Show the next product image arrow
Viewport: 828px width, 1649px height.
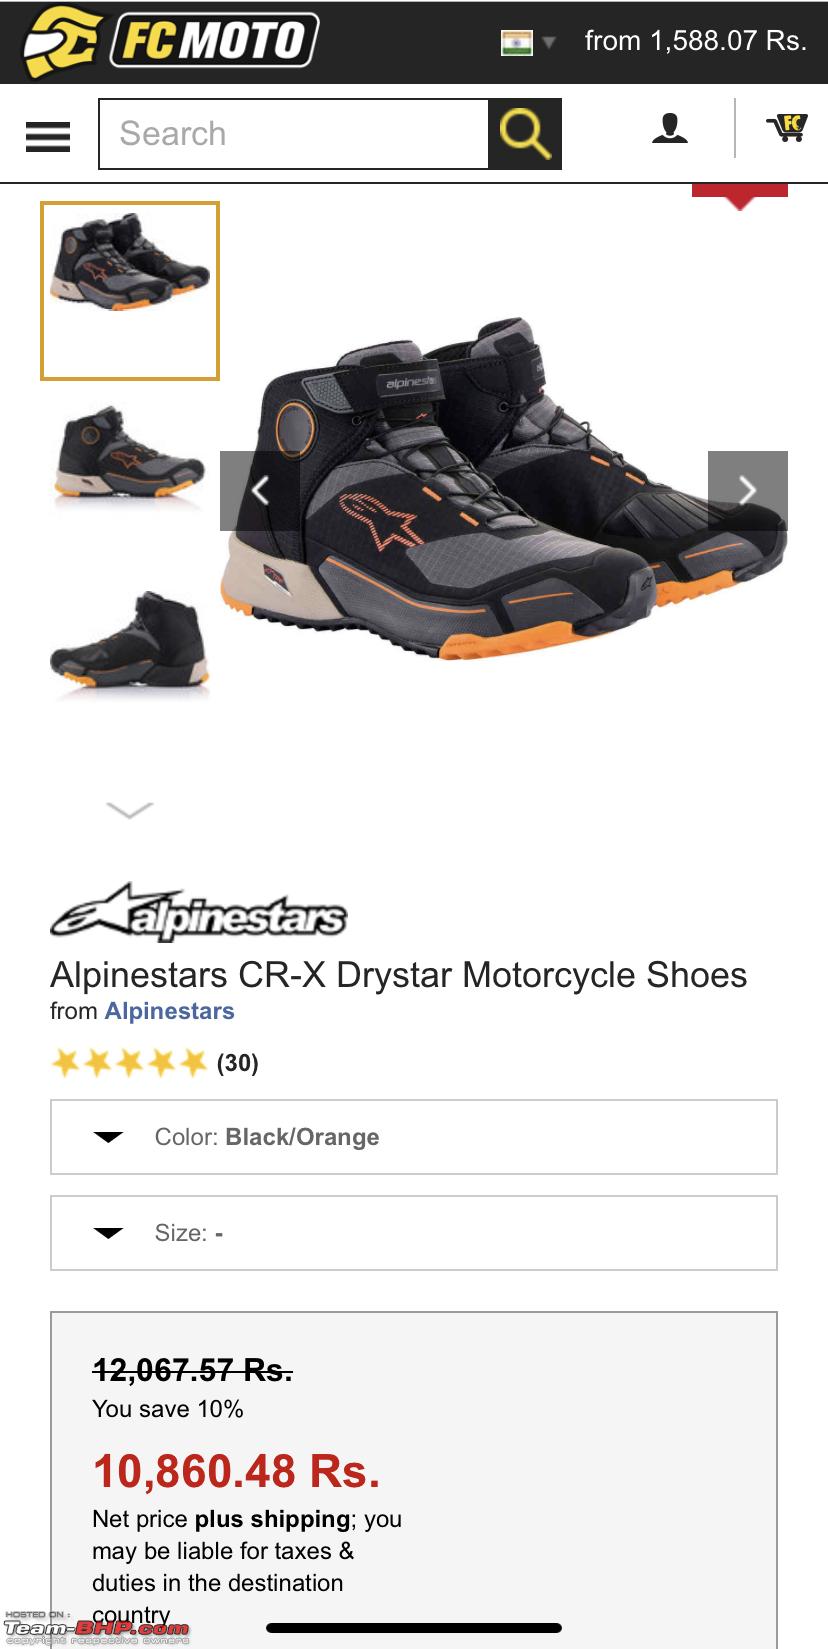pyautogui.click(x=747, y=490)
